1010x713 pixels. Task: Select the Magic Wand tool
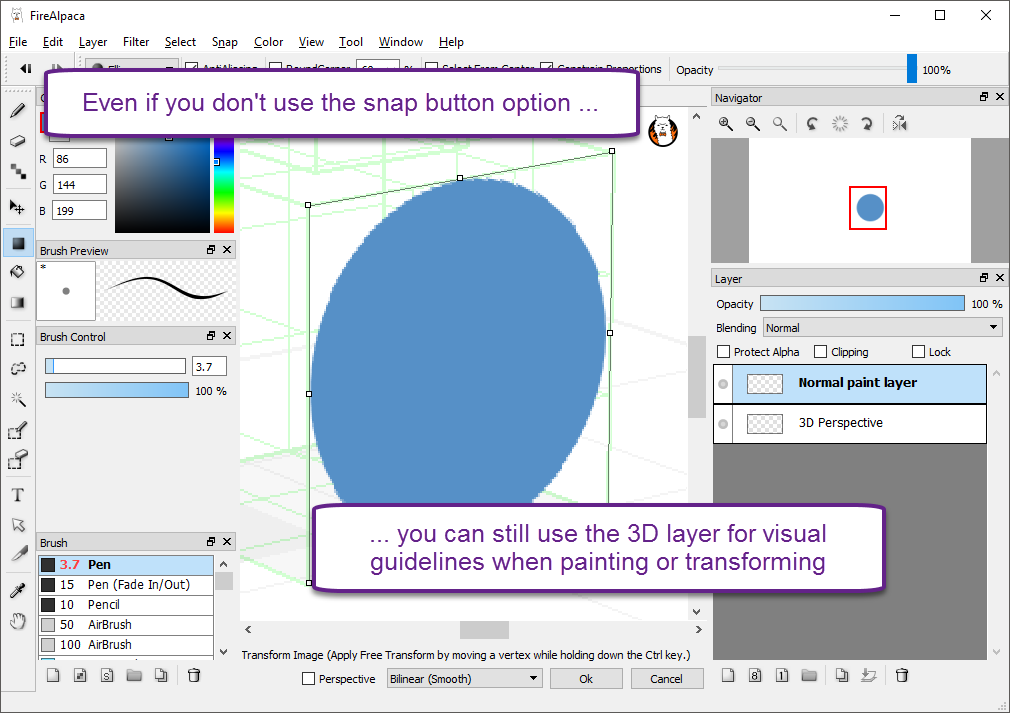tap(18, 399)
